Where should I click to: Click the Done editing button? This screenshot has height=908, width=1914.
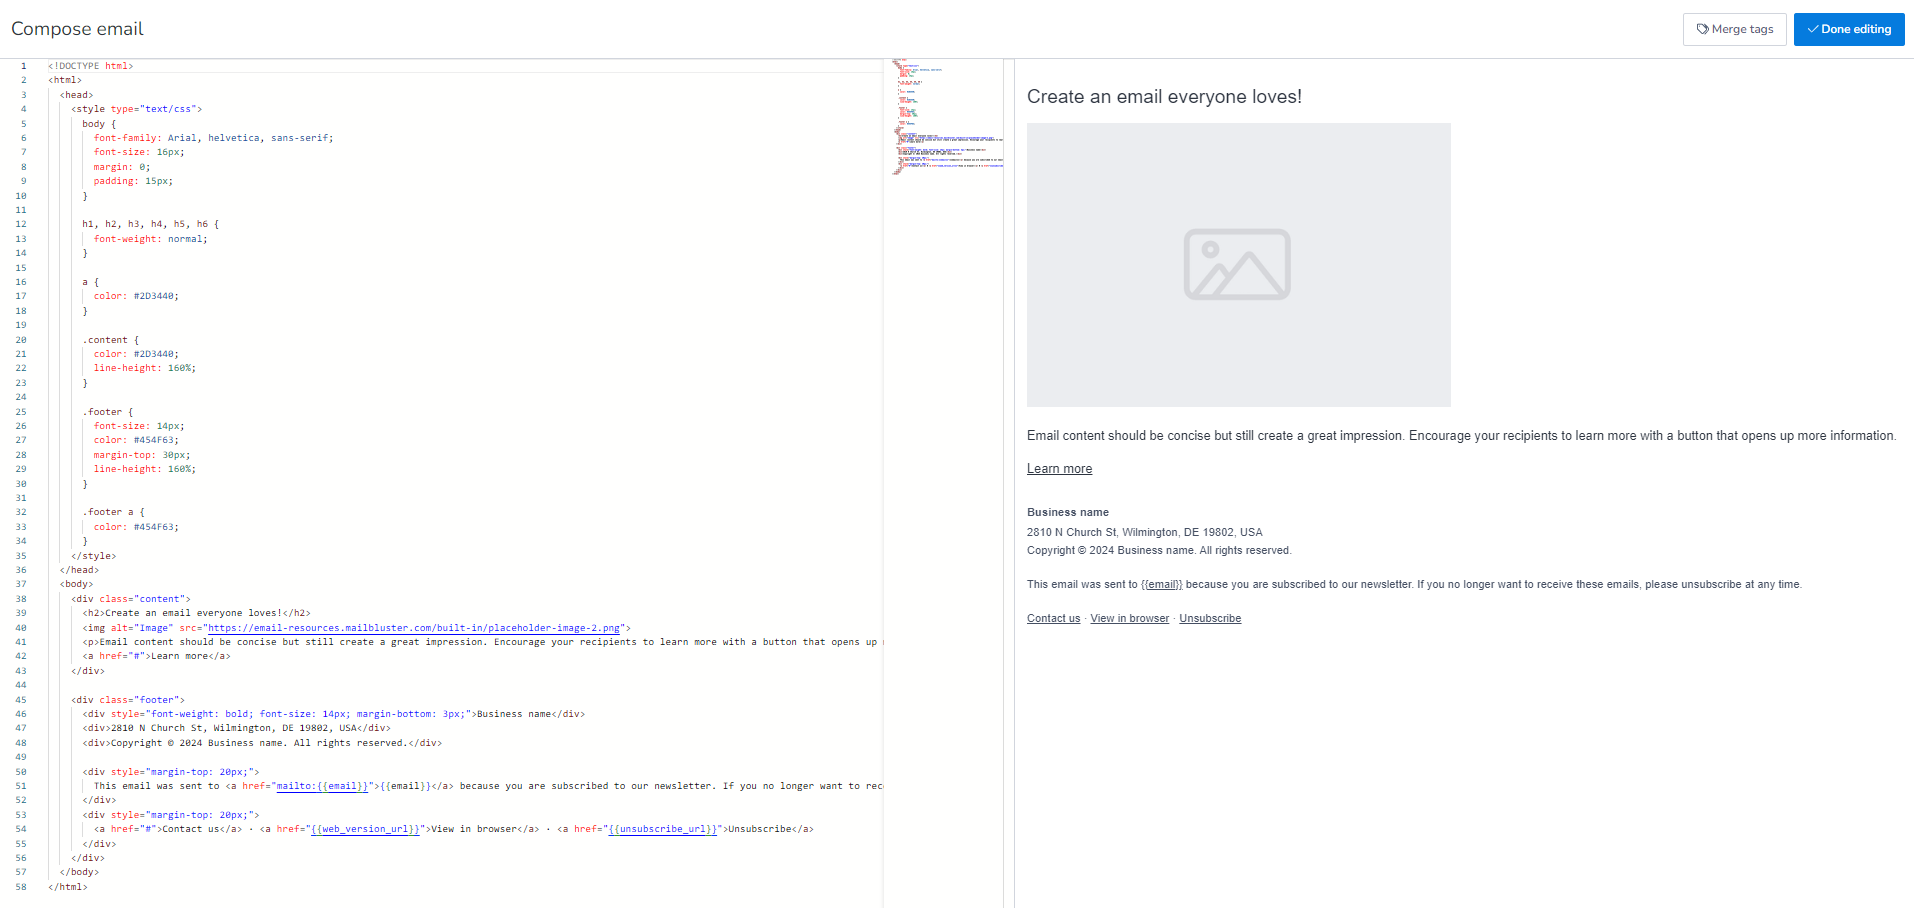point(1849,29)
